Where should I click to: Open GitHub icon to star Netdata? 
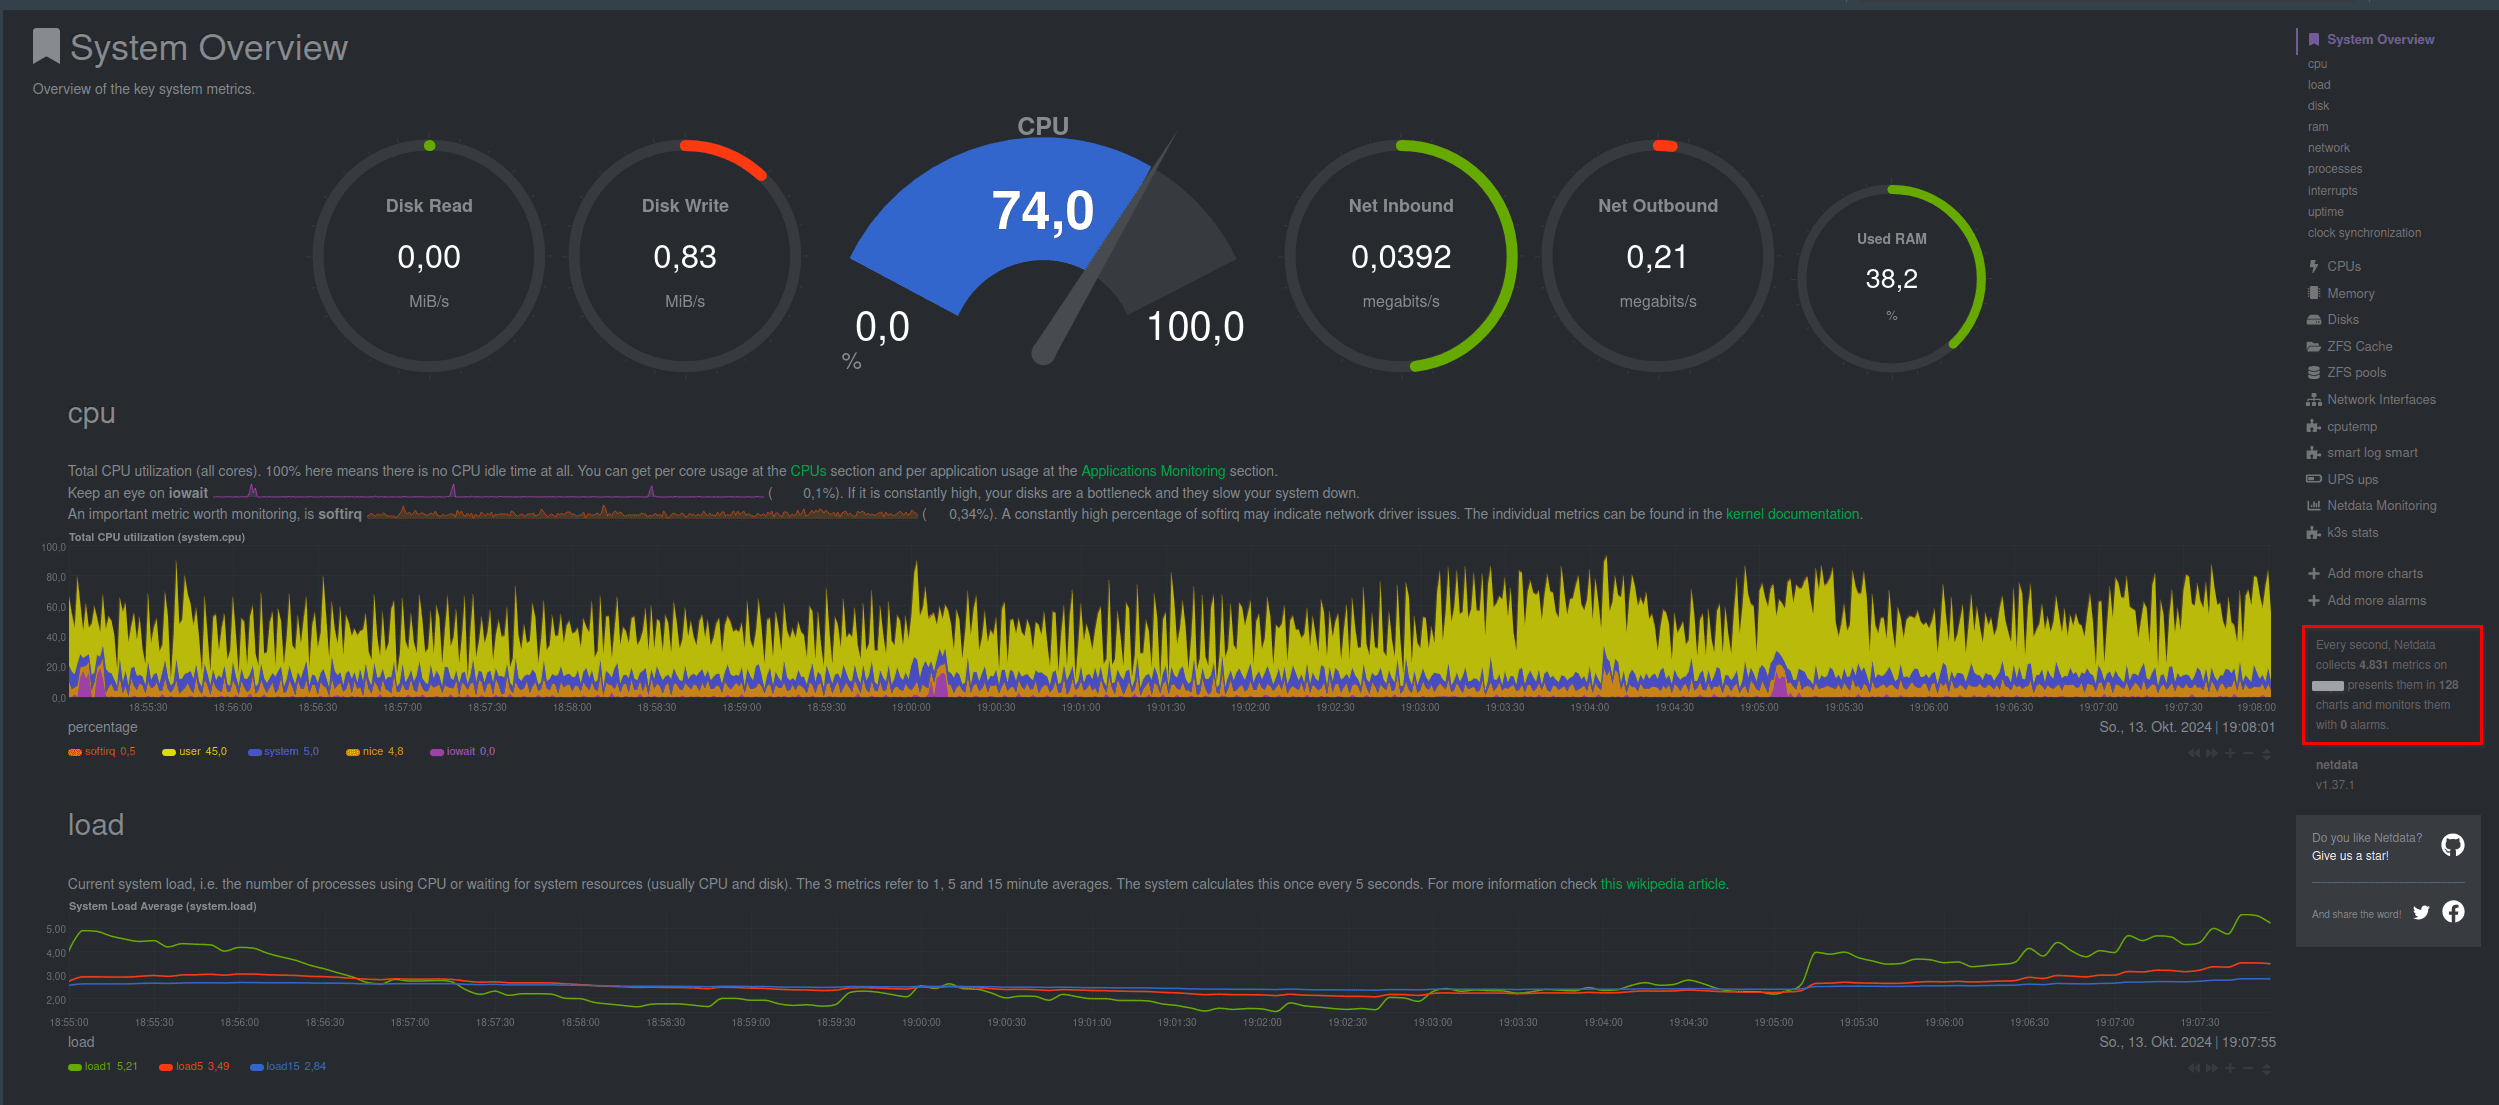(x=2452, y=845)
